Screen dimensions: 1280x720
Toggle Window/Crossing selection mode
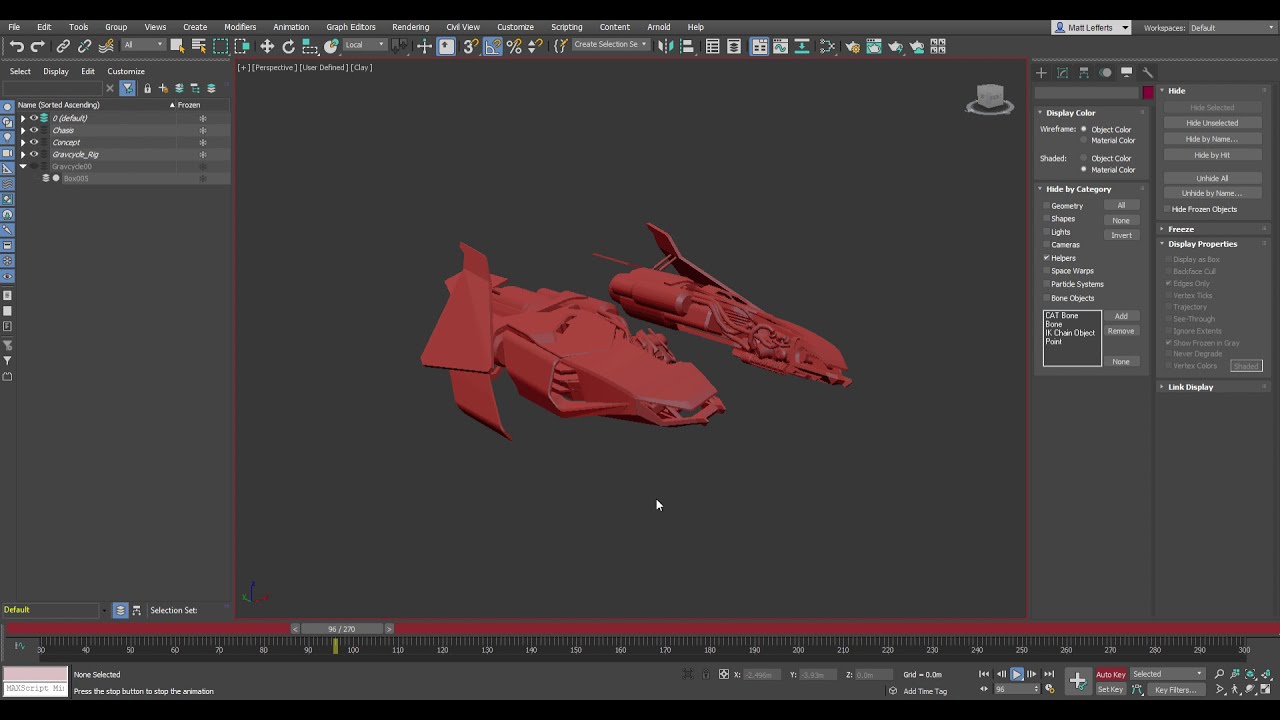242,46
